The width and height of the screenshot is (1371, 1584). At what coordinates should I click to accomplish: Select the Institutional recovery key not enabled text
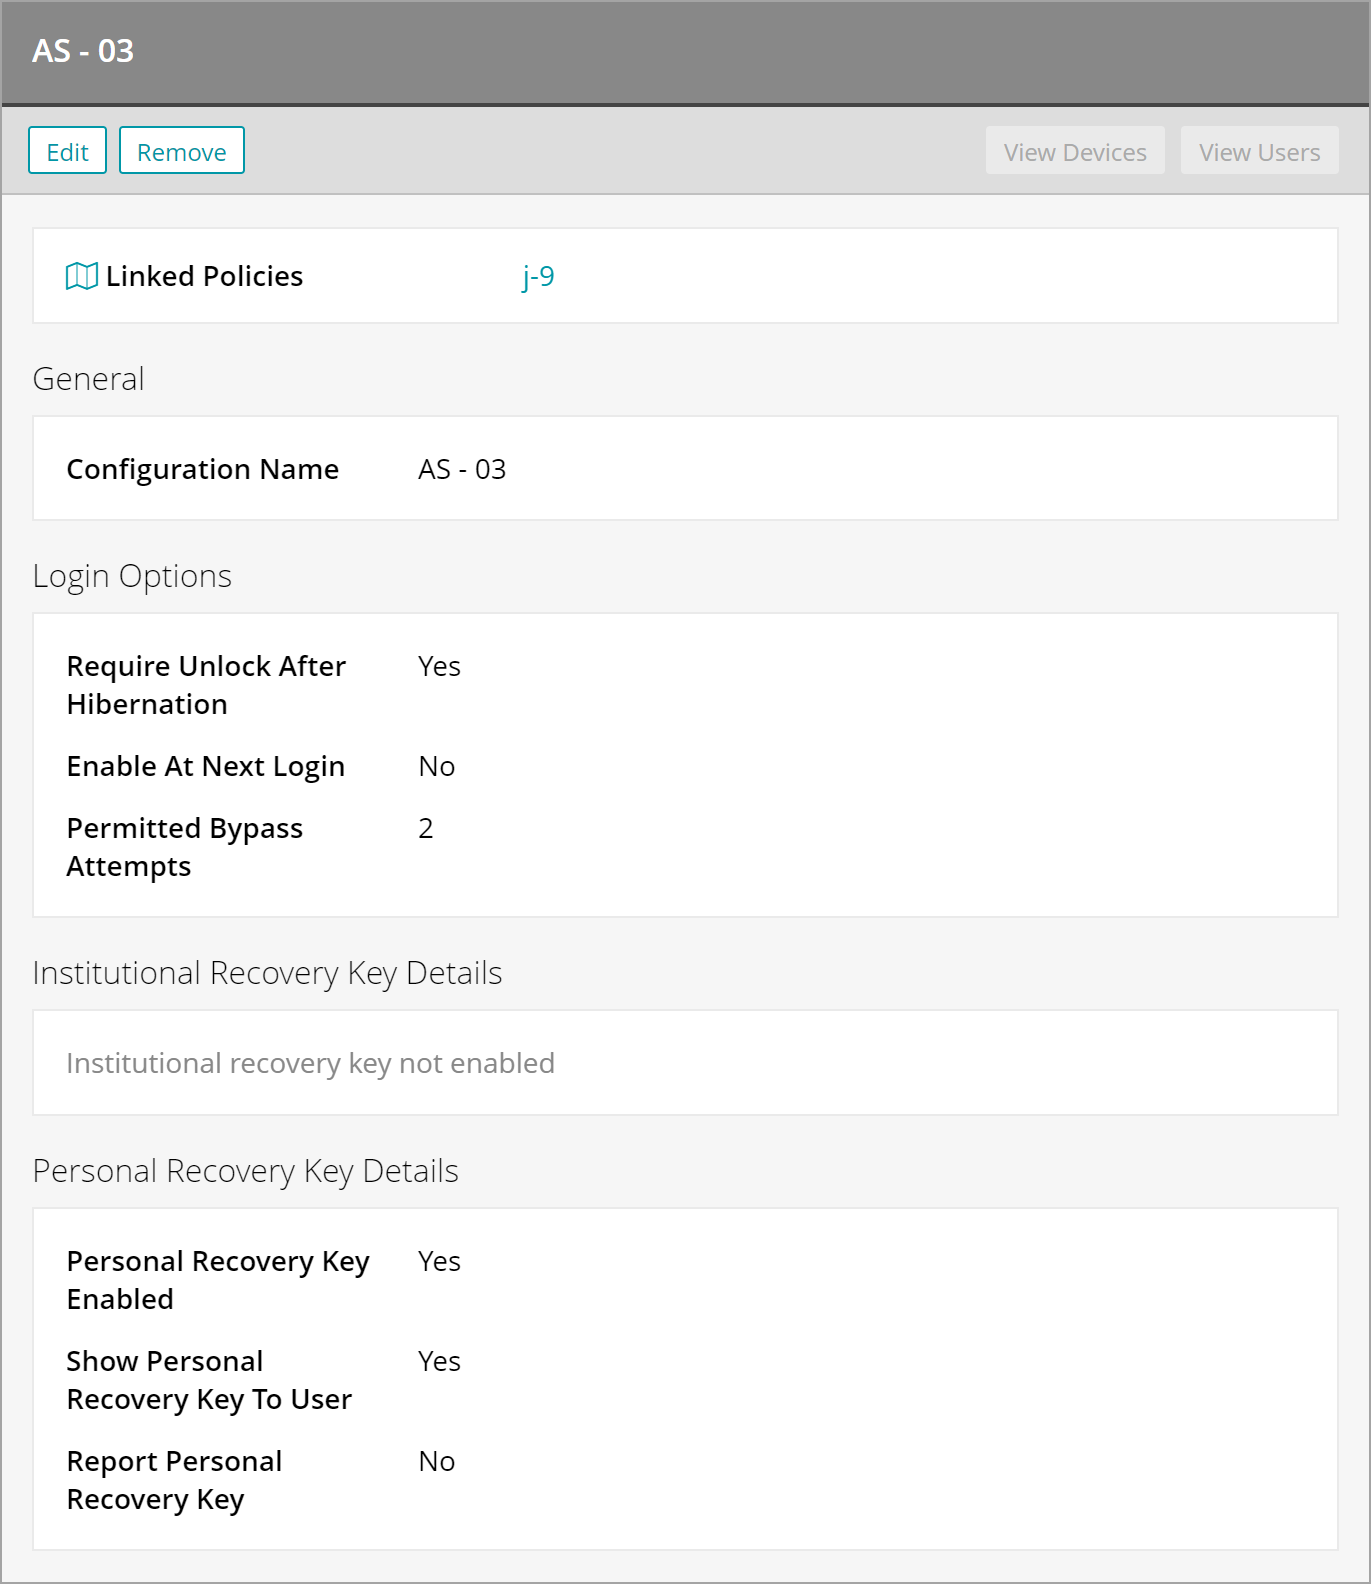(310, 1063)
